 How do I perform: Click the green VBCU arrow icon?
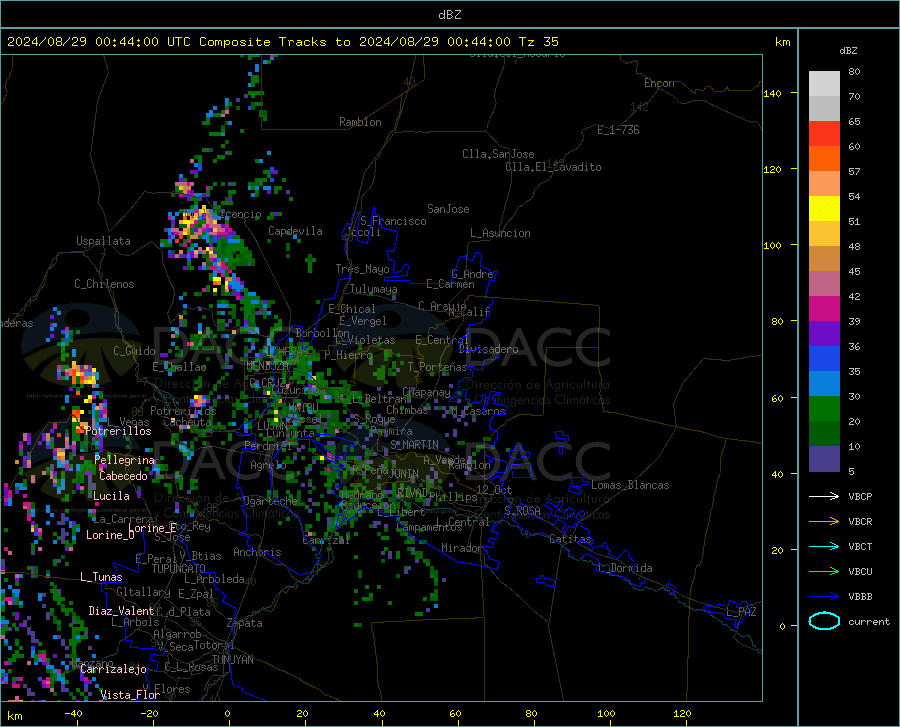coord(824,572)
